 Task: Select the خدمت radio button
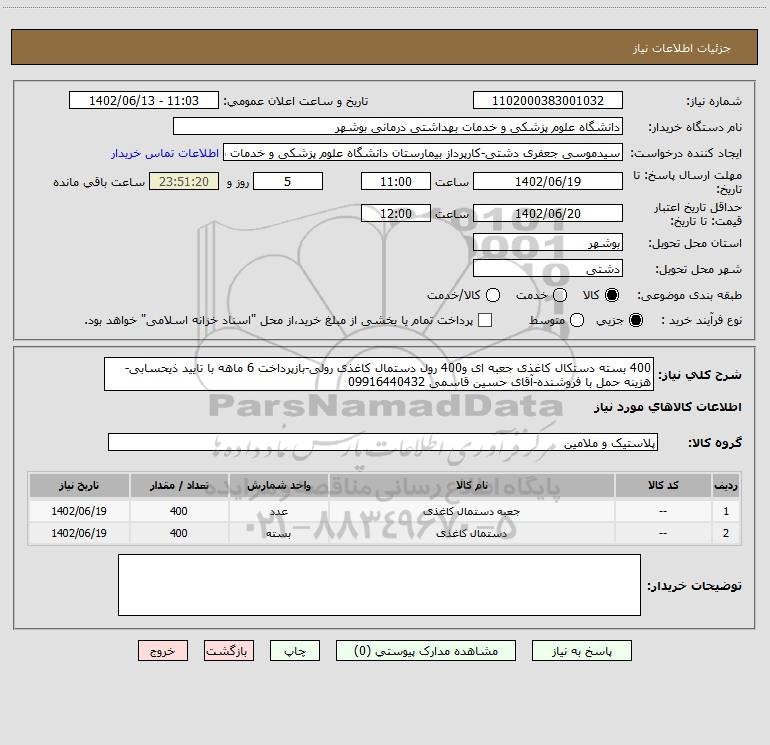[560, 295]
